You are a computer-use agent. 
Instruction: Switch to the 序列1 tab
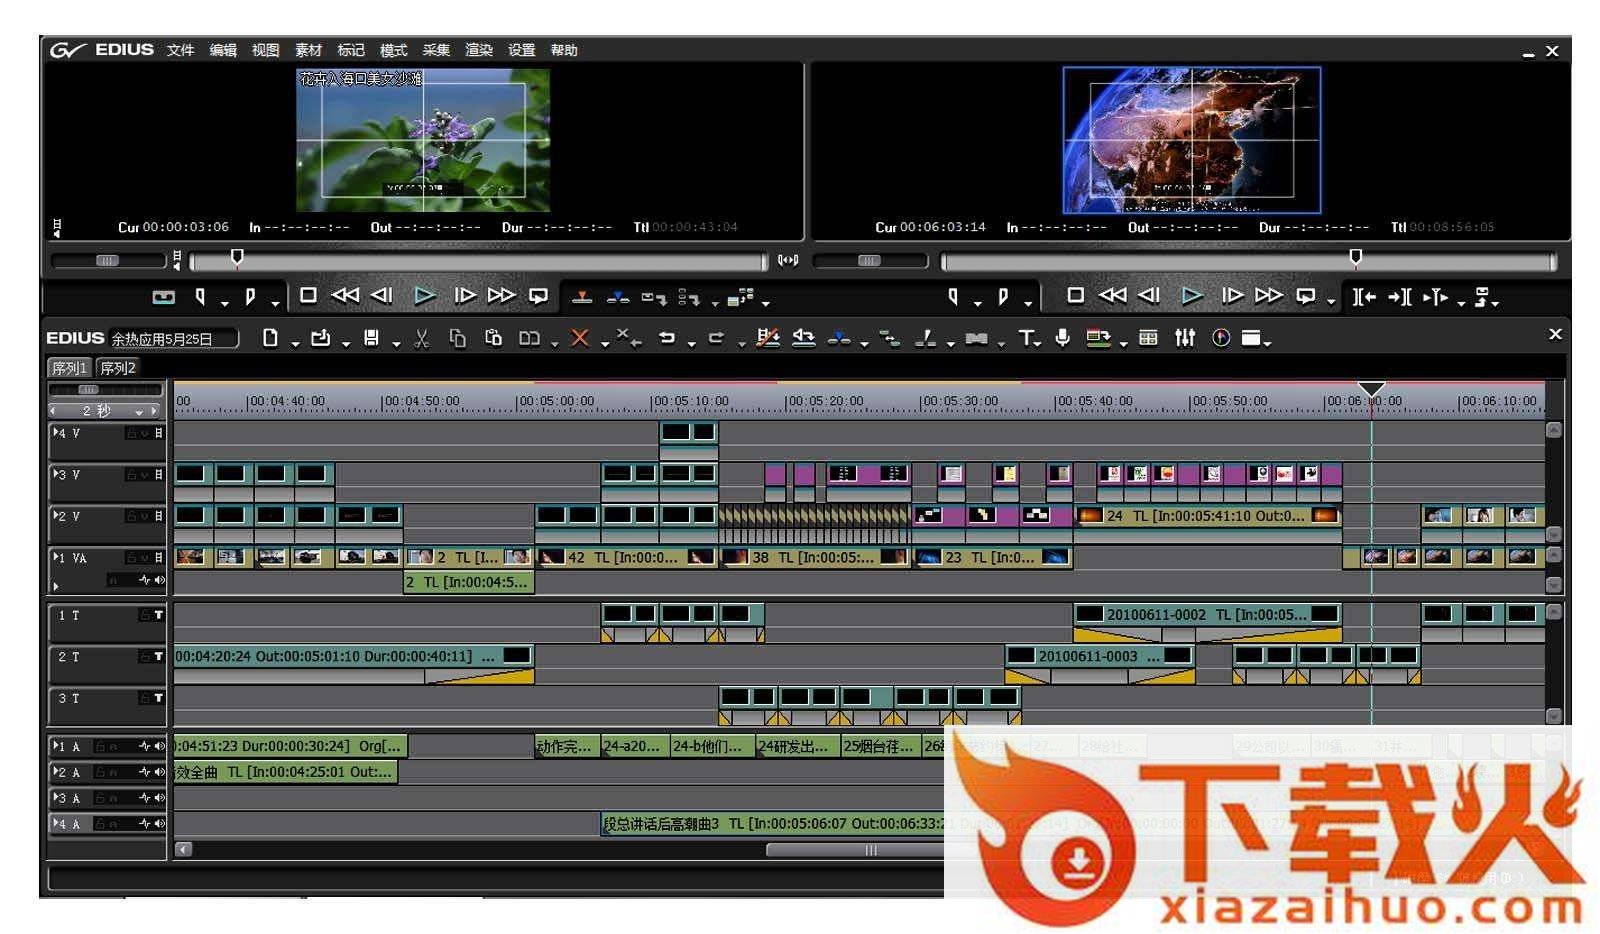[x=70, y=368]
